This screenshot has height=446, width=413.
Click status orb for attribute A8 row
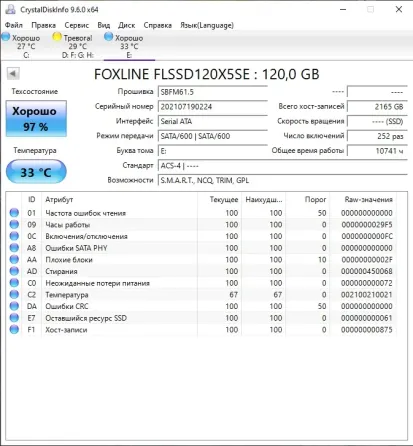(x=14, y=248)
